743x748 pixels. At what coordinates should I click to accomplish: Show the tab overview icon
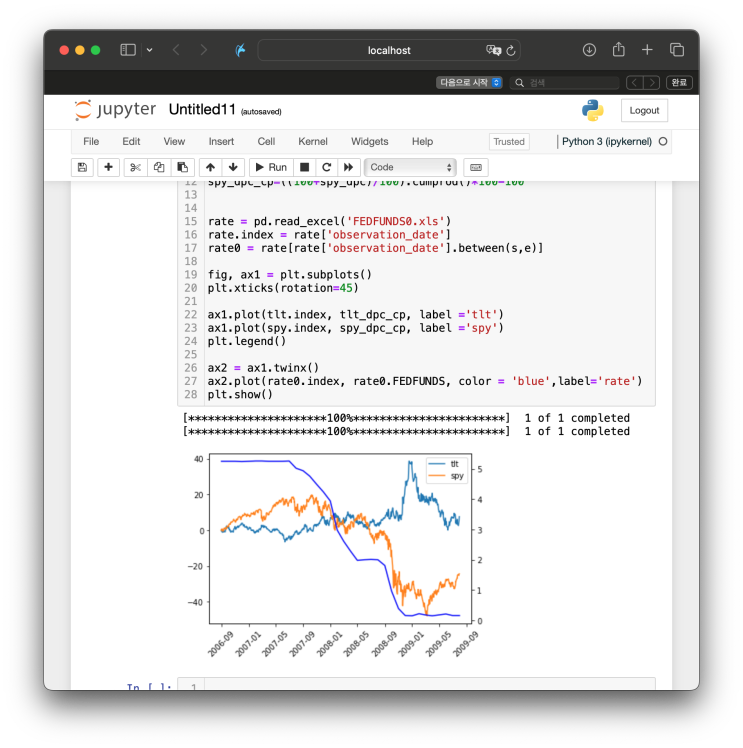(x=677, y=50)
